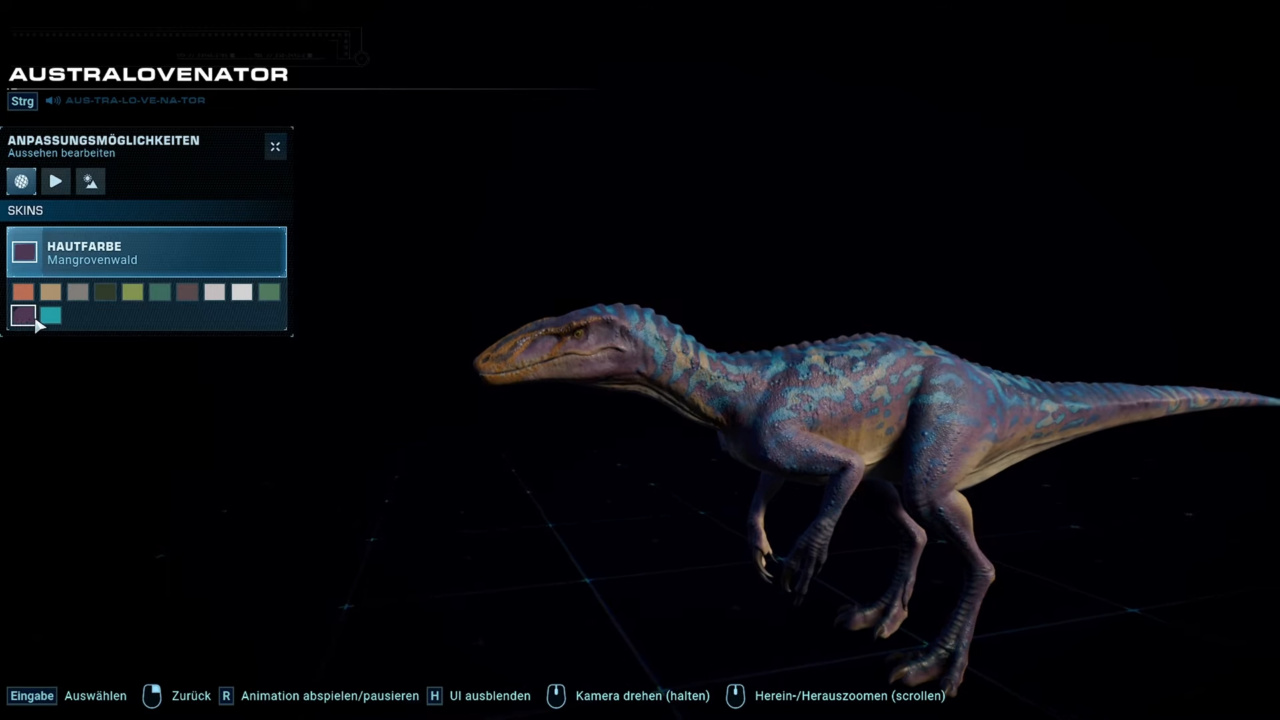
Task: Select the orange skin color swatch
Action: (x=23, y=292)
